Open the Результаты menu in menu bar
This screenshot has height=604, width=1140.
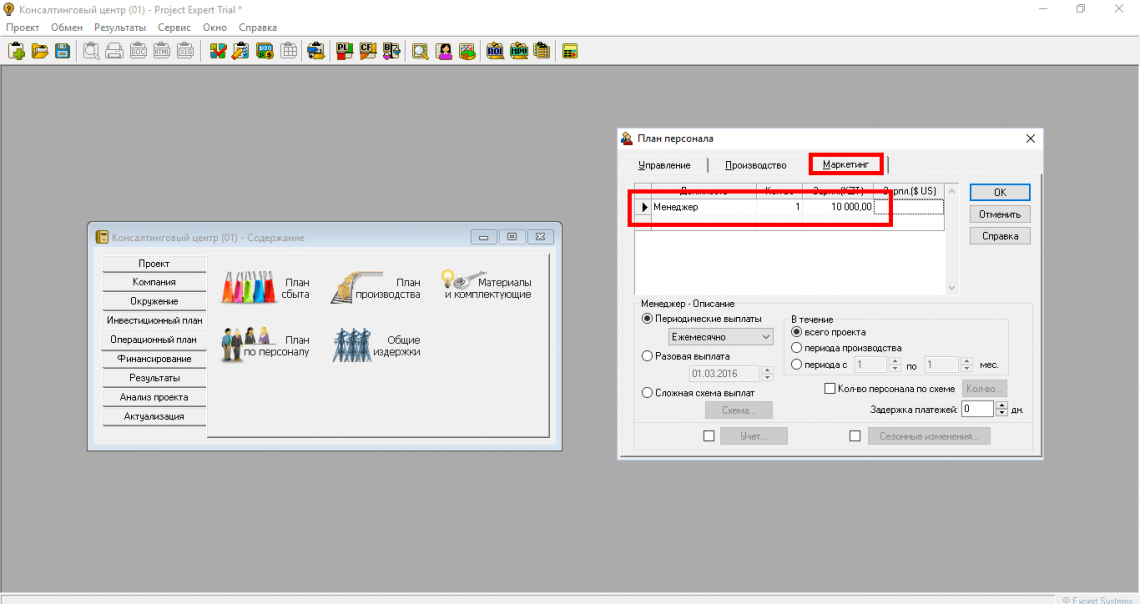tap(120, 27)
